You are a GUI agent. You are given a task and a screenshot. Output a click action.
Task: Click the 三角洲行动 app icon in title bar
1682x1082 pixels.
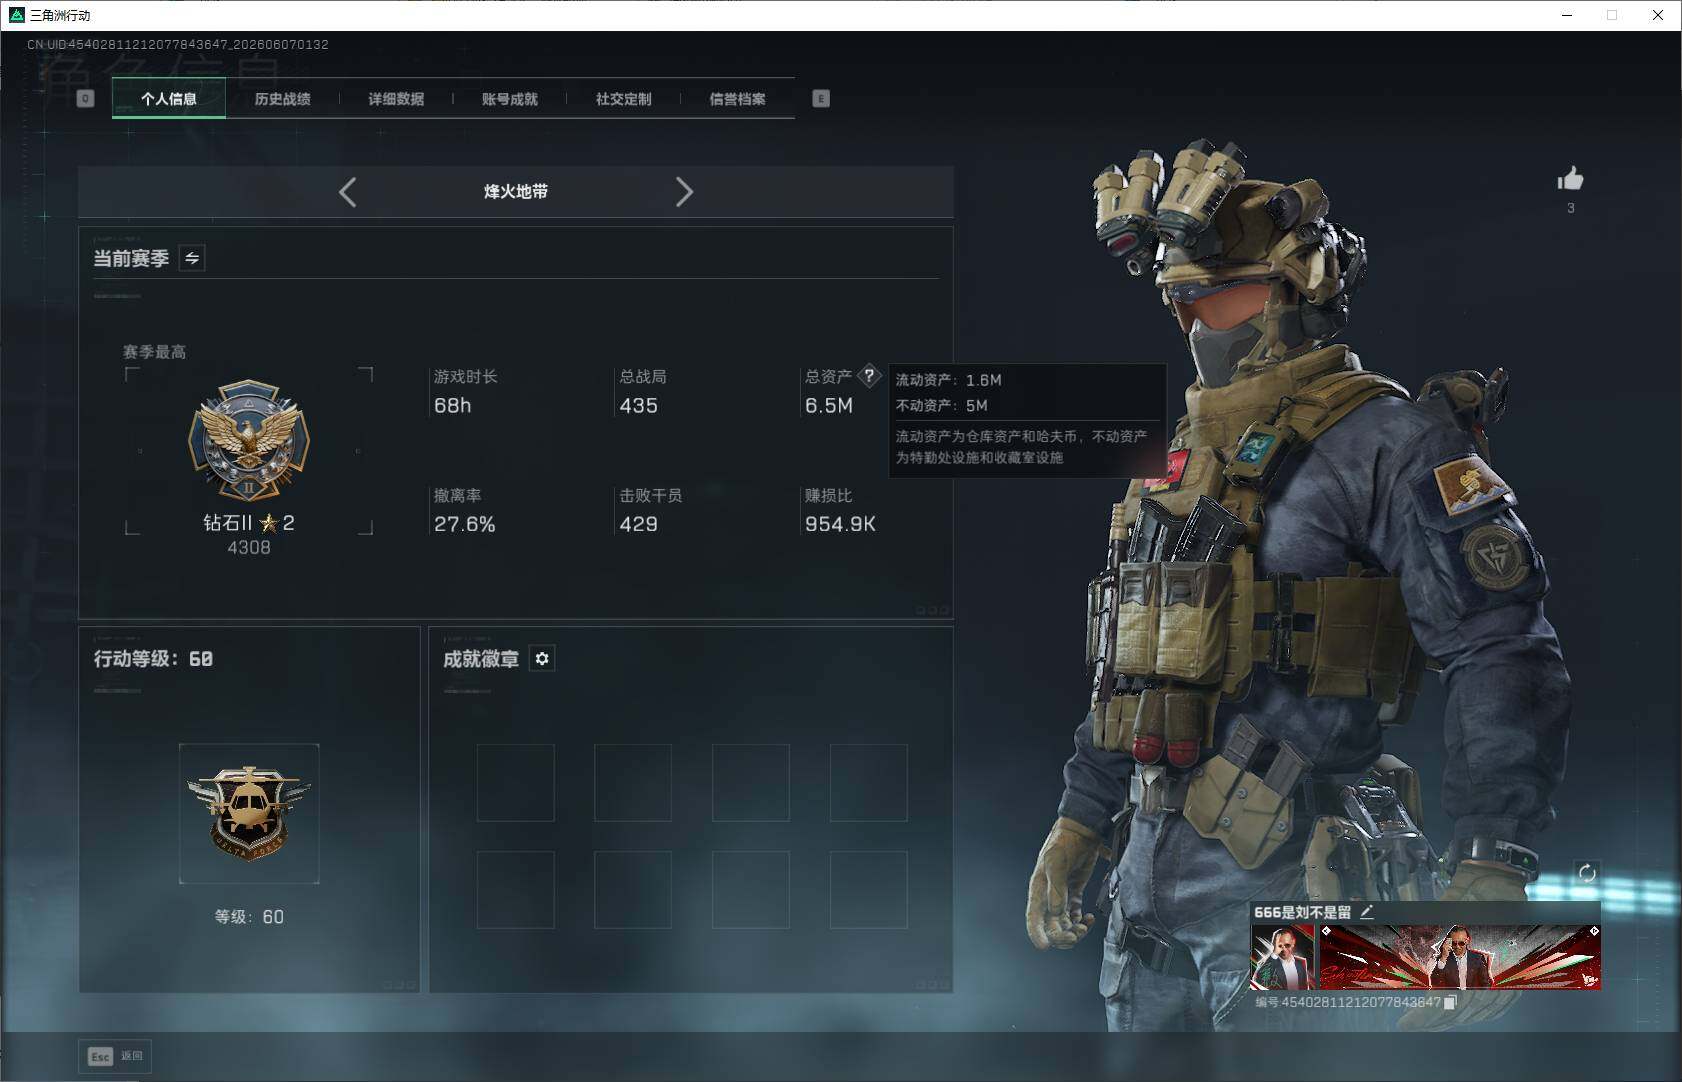(16, 15)
